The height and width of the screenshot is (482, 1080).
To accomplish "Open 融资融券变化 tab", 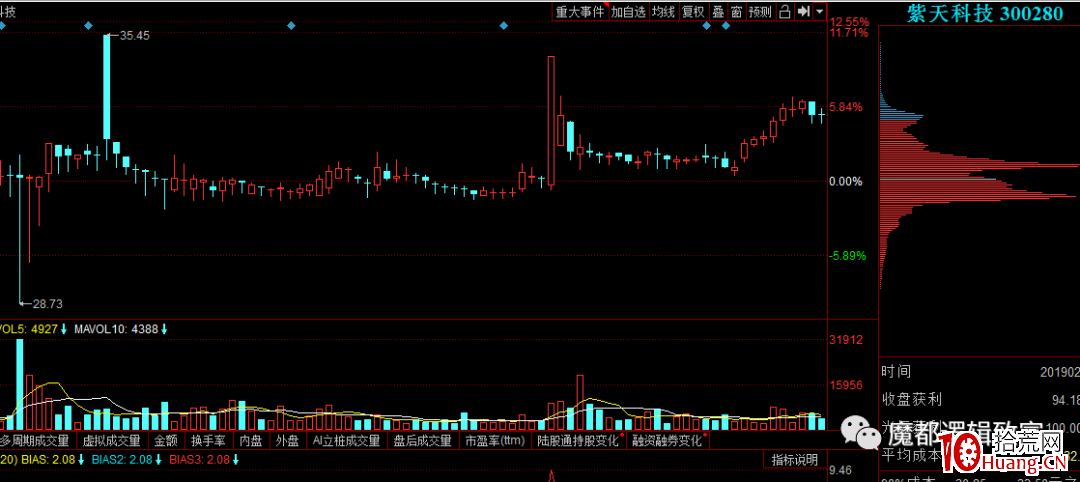I will click(668, 440).
